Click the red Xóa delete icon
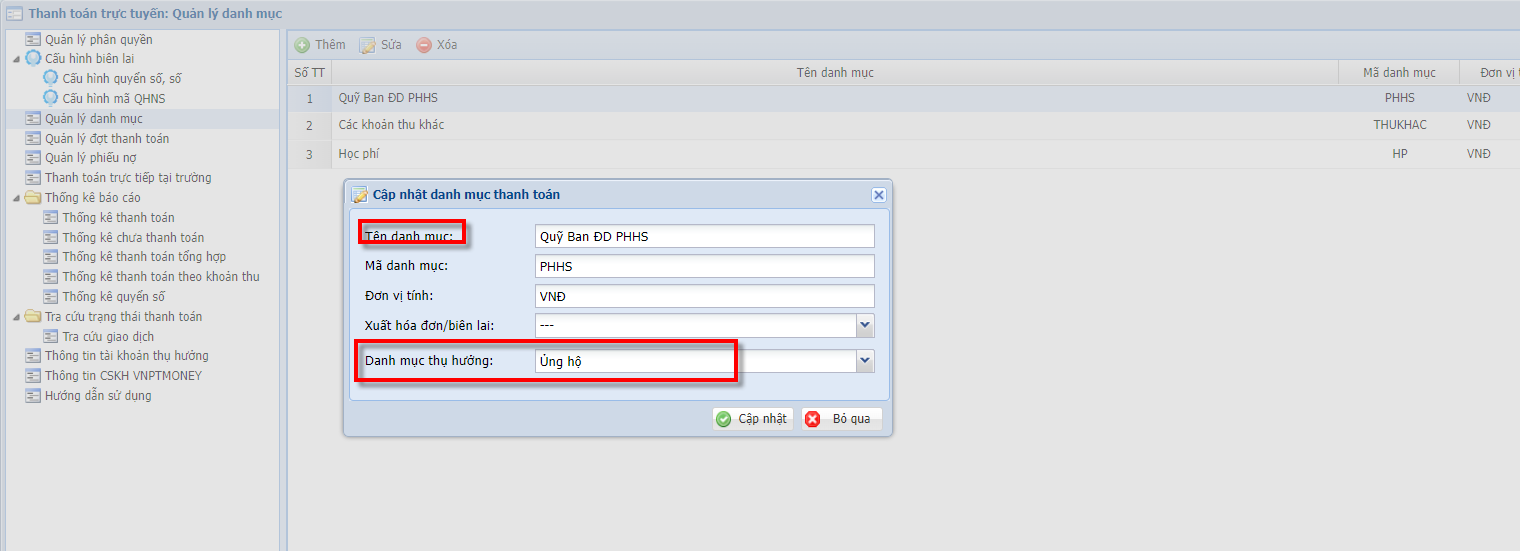This screenshot has width=1520, height=551. 424,45
